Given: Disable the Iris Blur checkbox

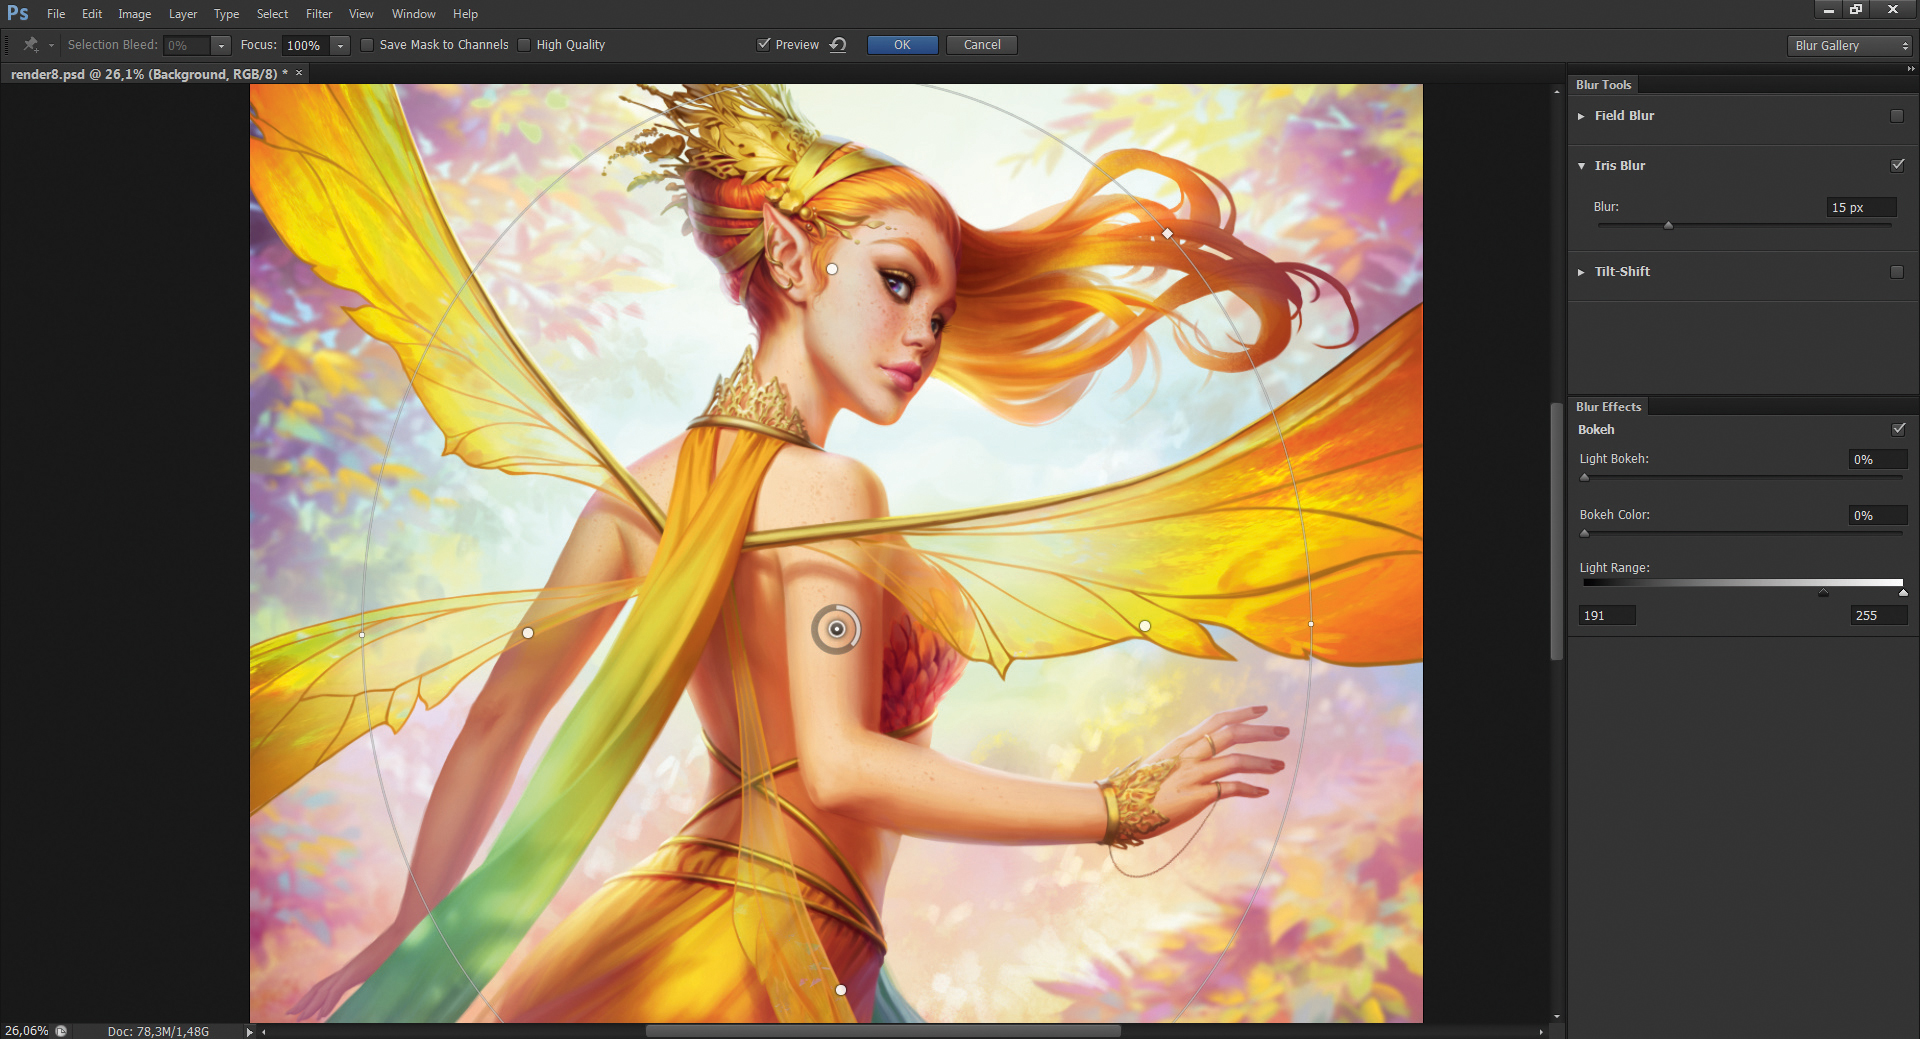Looking at the screenshot, I should point(1897,165).
